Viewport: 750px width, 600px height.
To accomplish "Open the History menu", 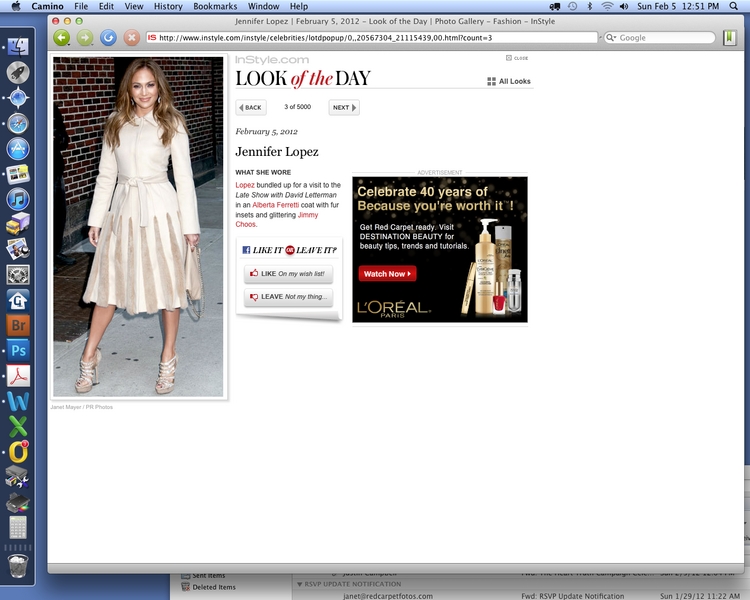I will click(168, 6).
